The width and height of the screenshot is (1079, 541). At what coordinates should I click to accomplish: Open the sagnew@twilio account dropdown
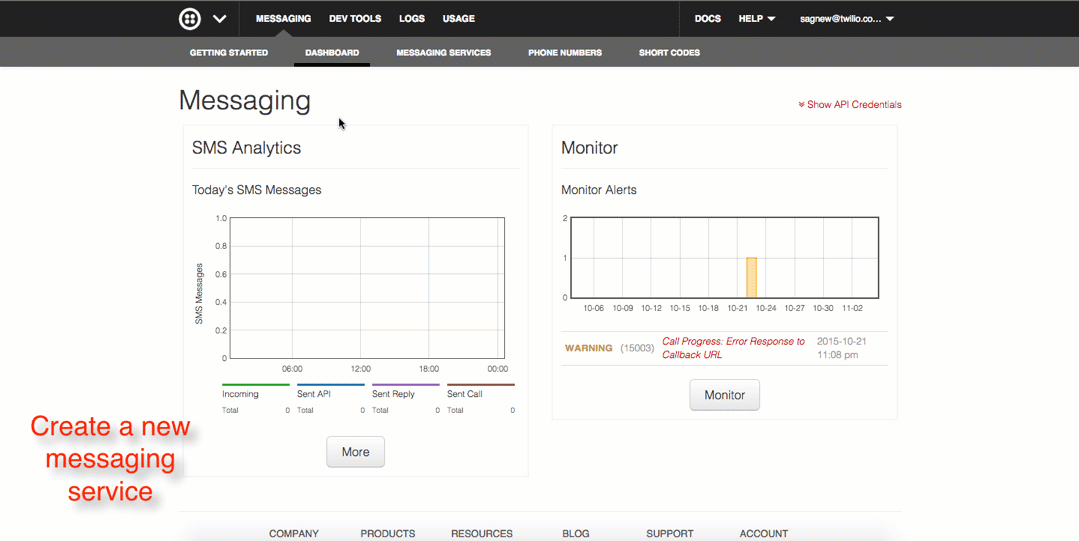[847, 19]
